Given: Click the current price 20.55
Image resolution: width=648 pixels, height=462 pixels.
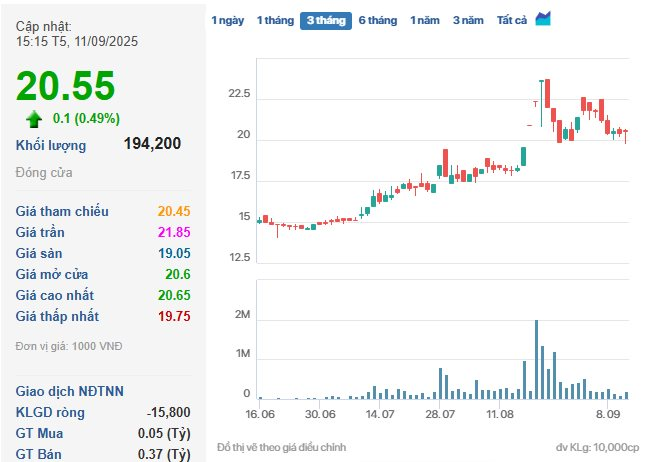Looking at the screenshot, I should pos(66,87).
